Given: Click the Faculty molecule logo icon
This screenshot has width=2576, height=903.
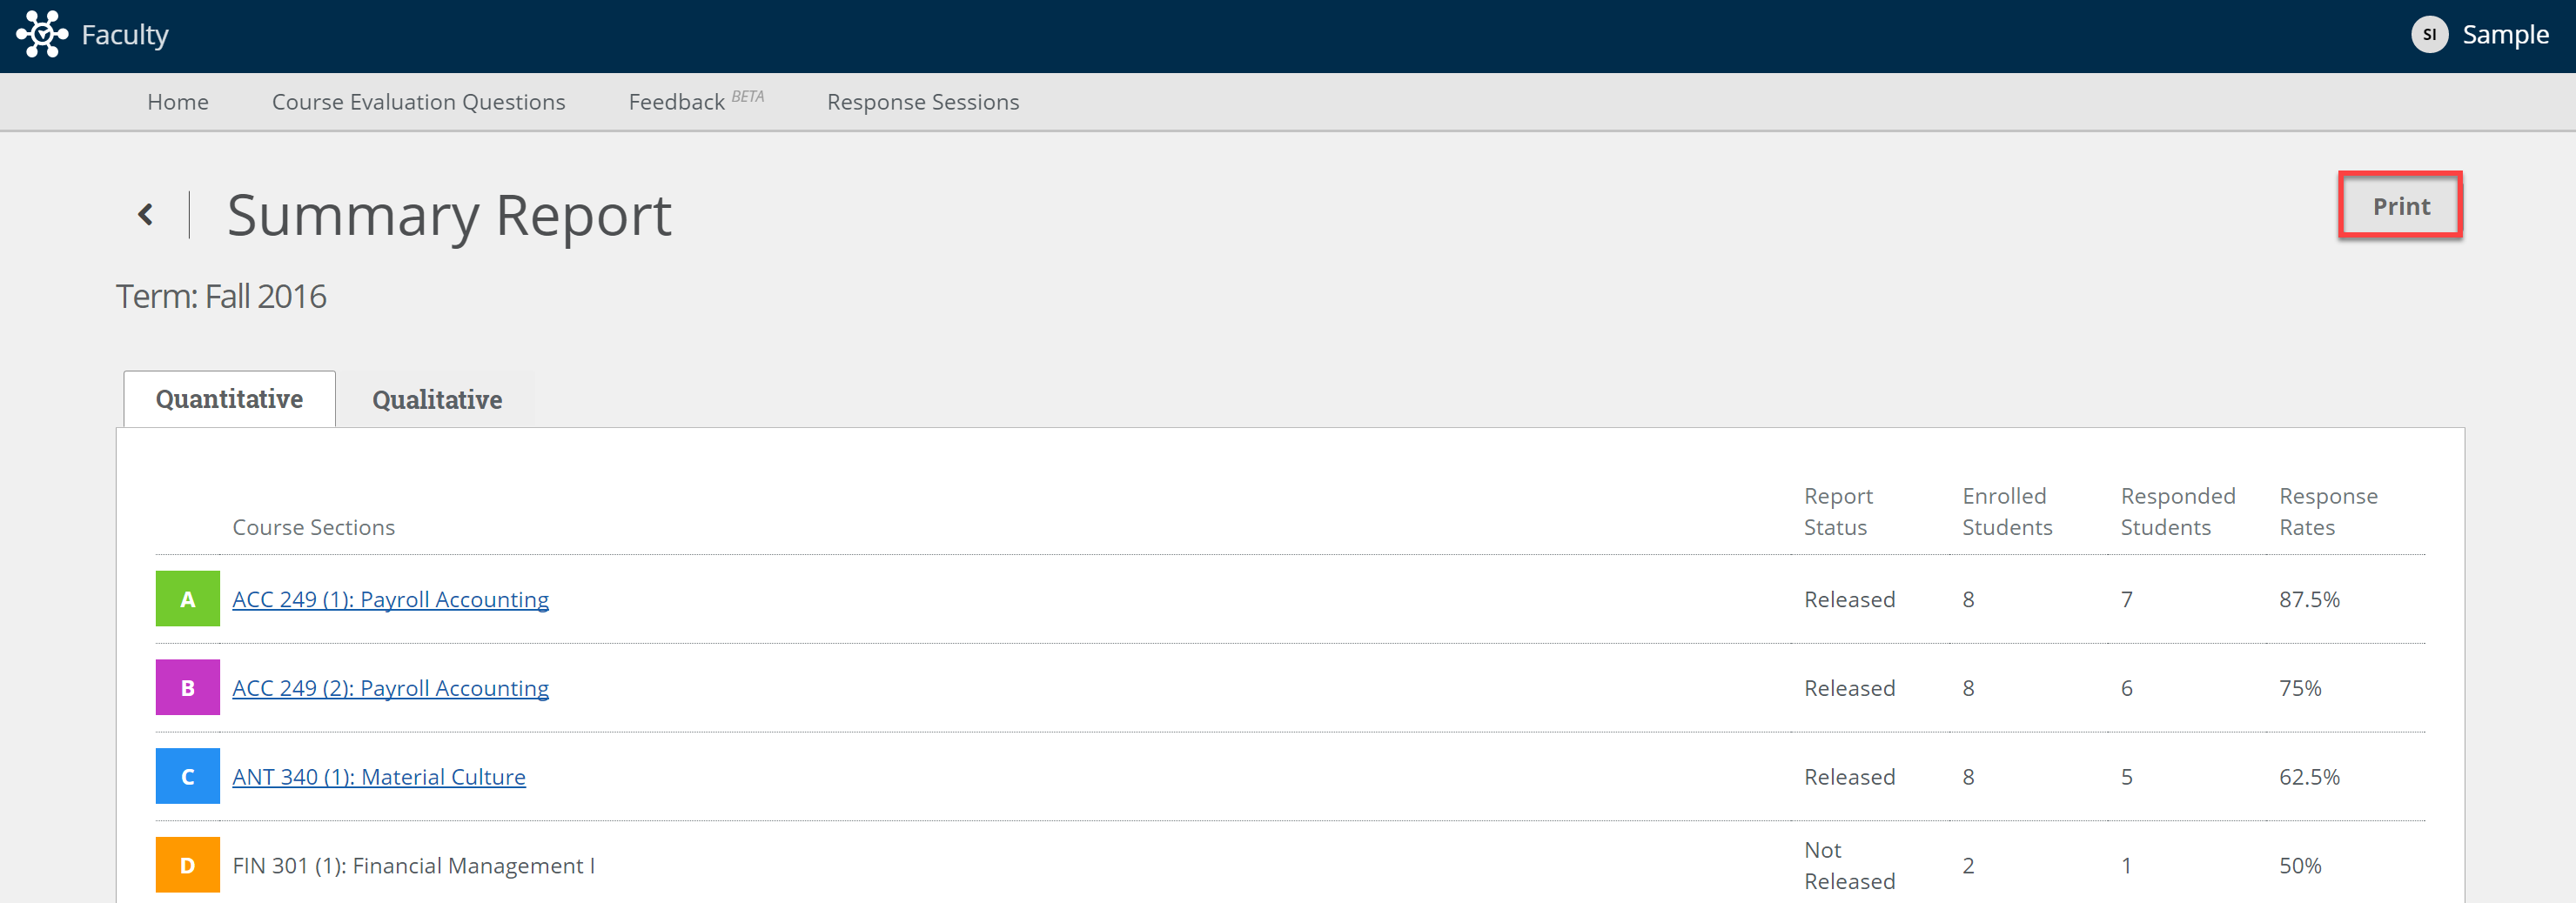Looking at the screenshot, I should click(42, 35).
